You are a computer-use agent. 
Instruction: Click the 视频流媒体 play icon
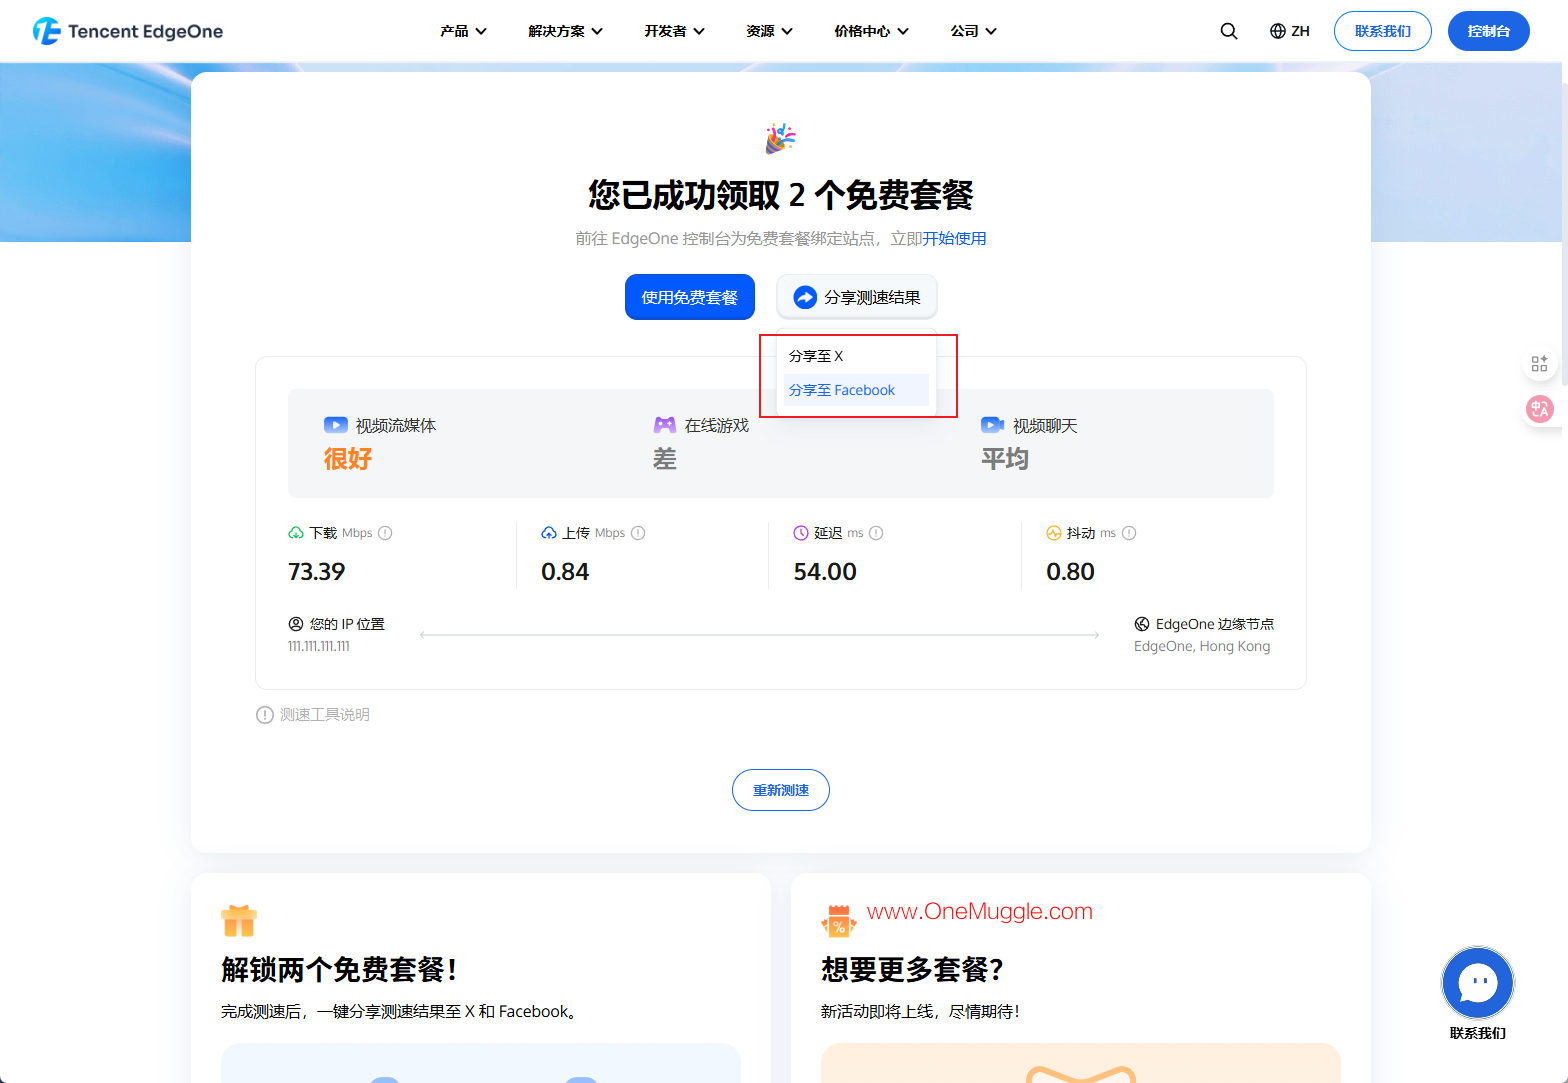click(x=335, y=425)
